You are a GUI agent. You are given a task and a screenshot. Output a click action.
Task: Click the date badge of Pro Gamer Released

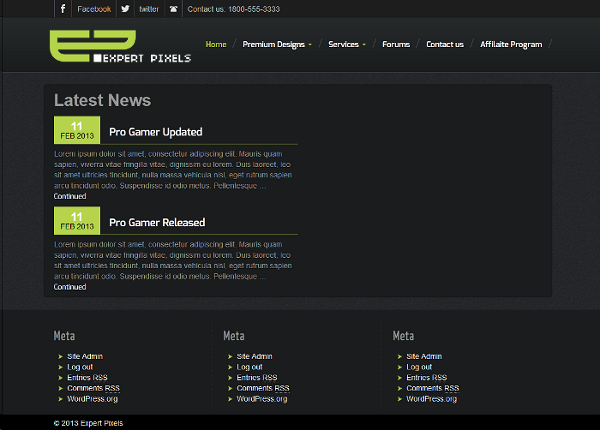77,221
